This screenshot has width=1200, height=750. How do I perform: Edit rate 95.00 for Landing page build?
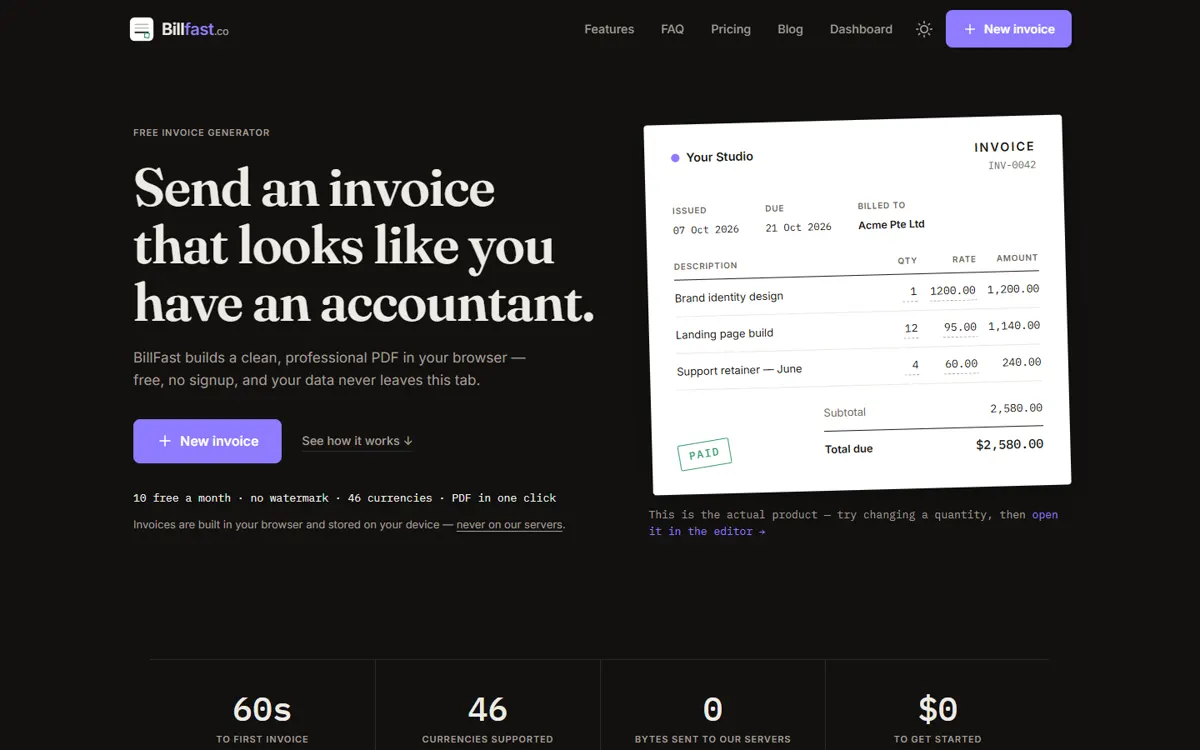pos(960,327)
